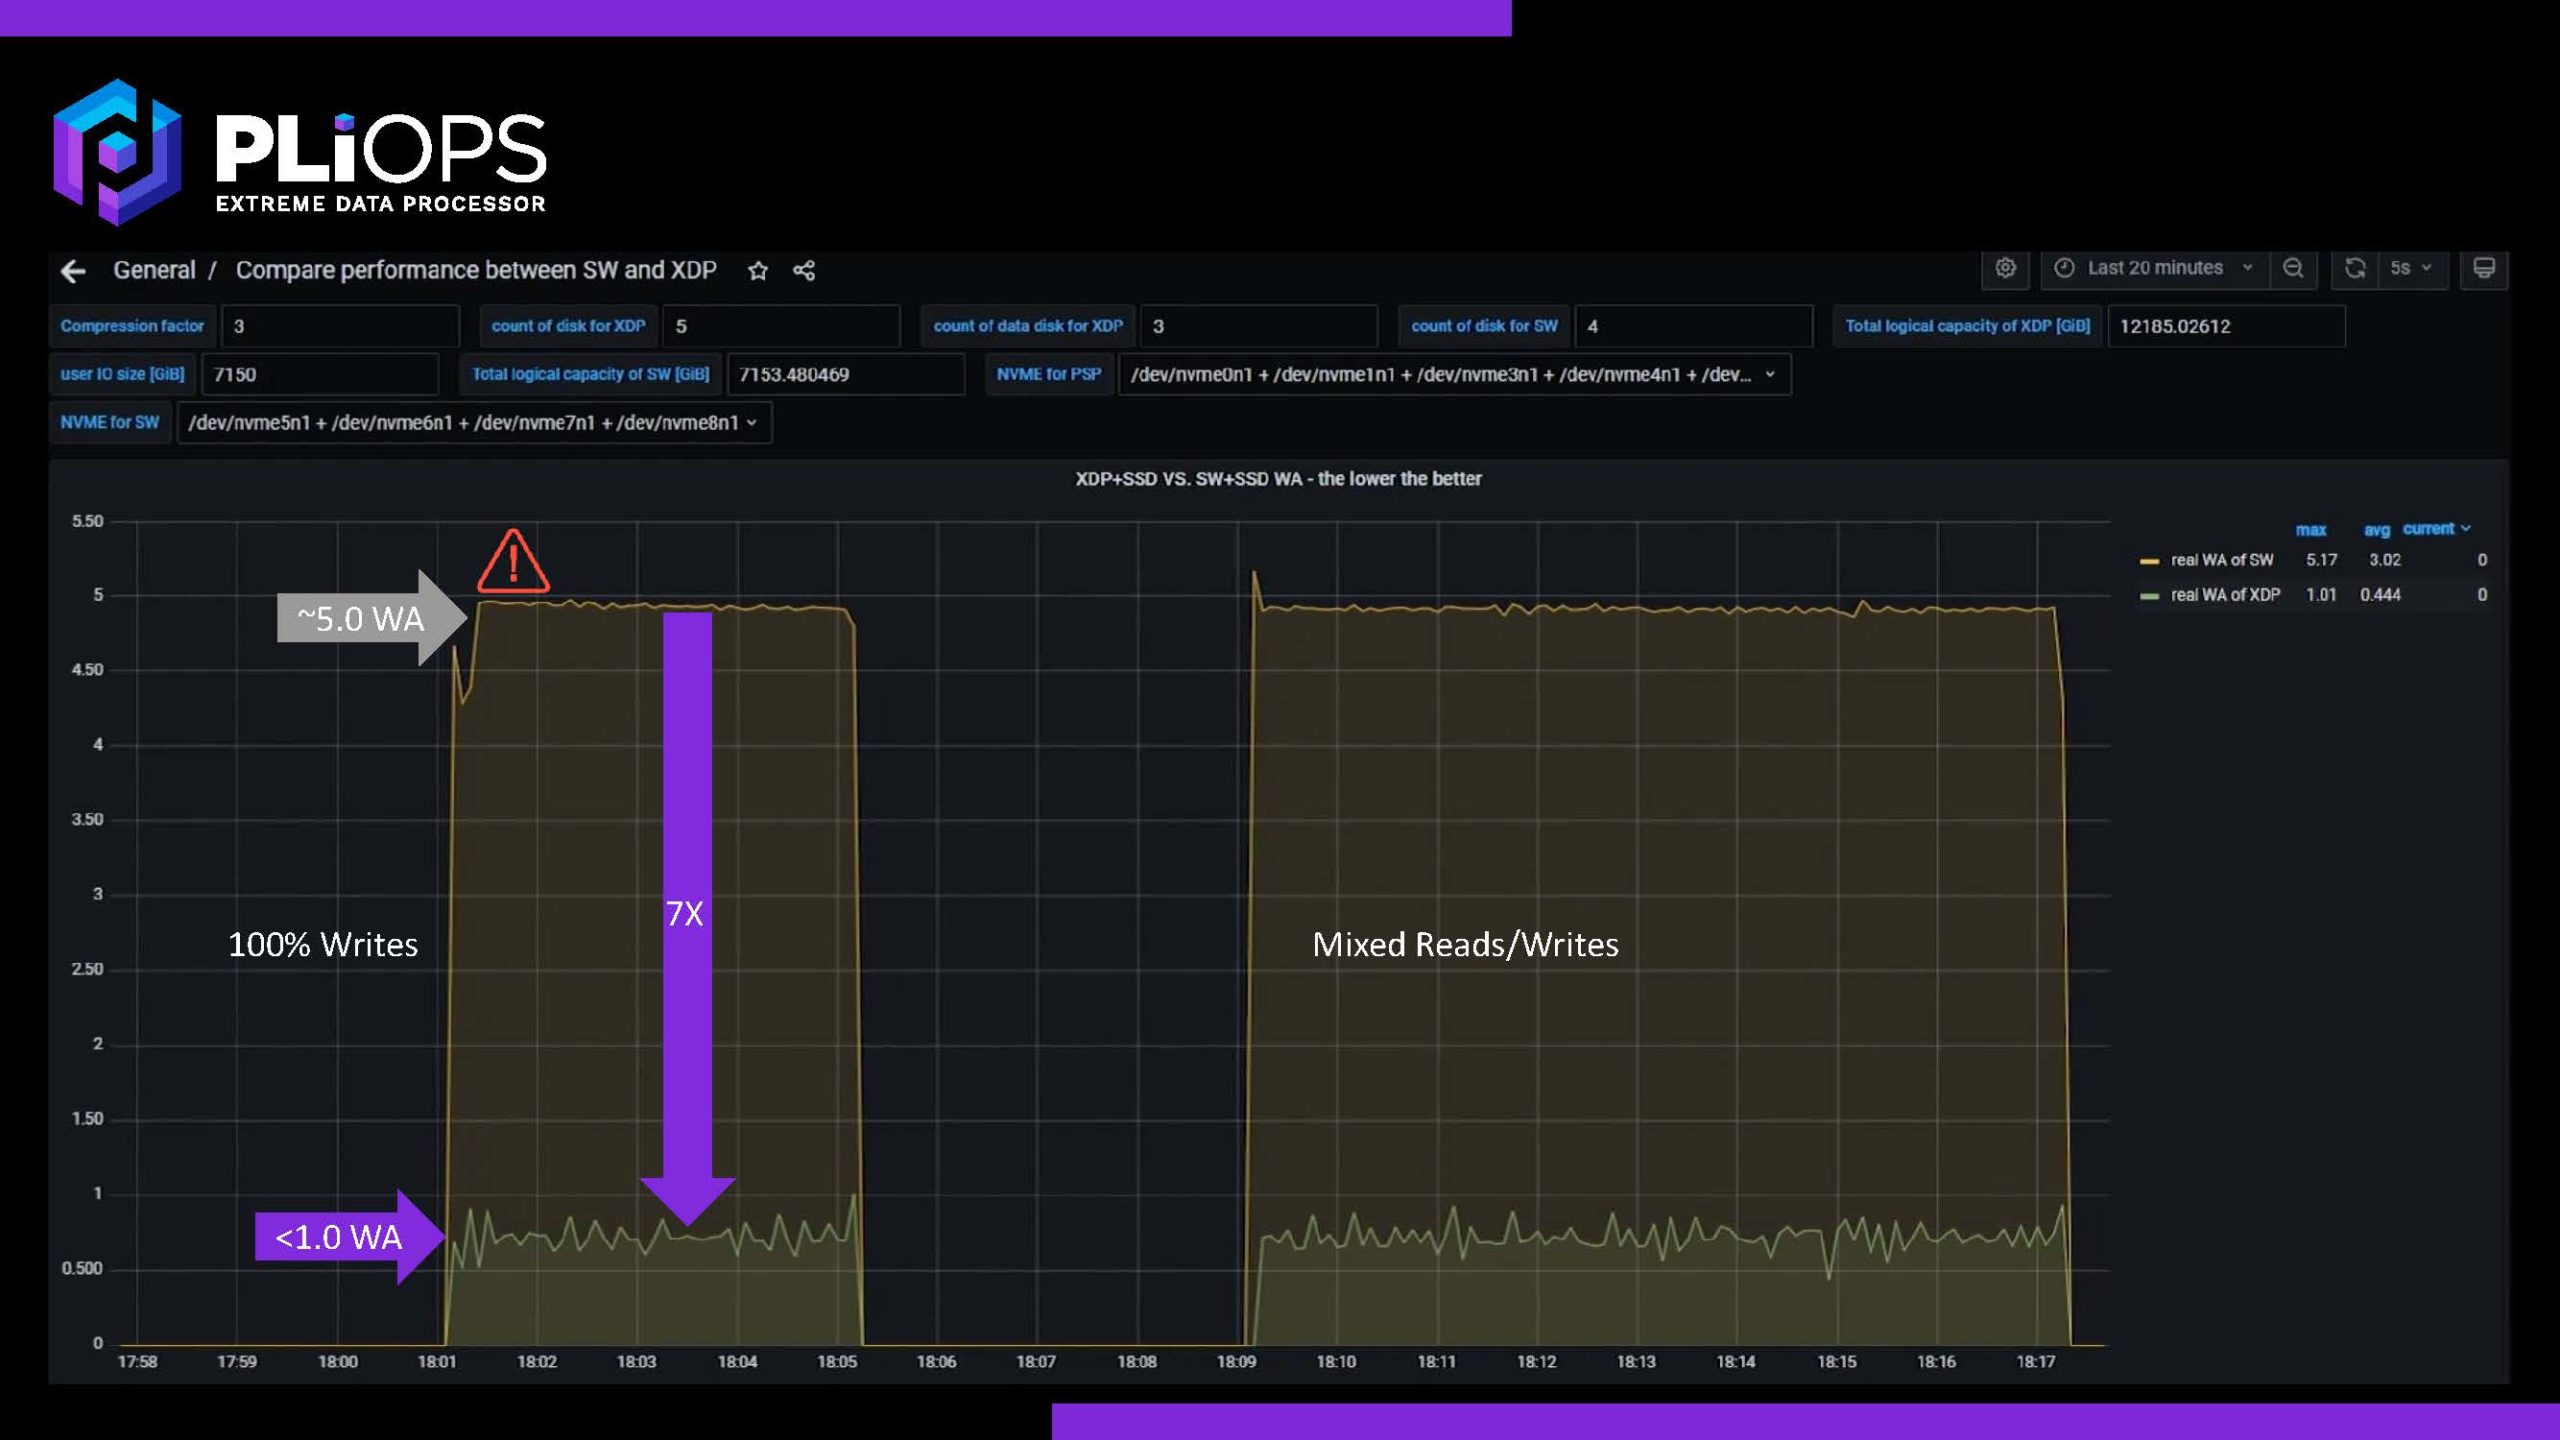Star this dashboard as favorite

tap(758, 271)
